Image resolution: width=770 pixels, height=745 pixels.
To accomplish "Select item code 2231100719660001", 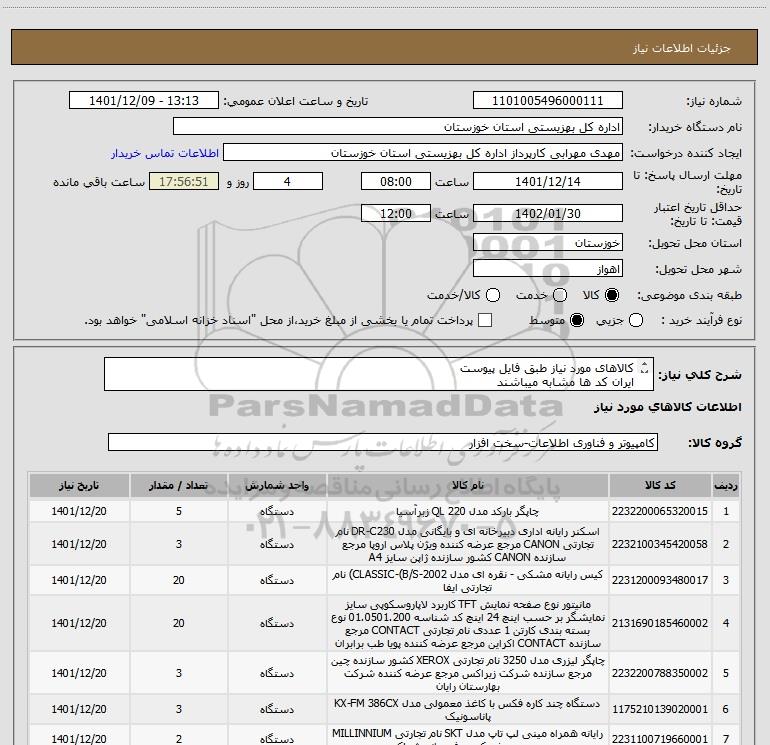I will [x=660, y=739].
